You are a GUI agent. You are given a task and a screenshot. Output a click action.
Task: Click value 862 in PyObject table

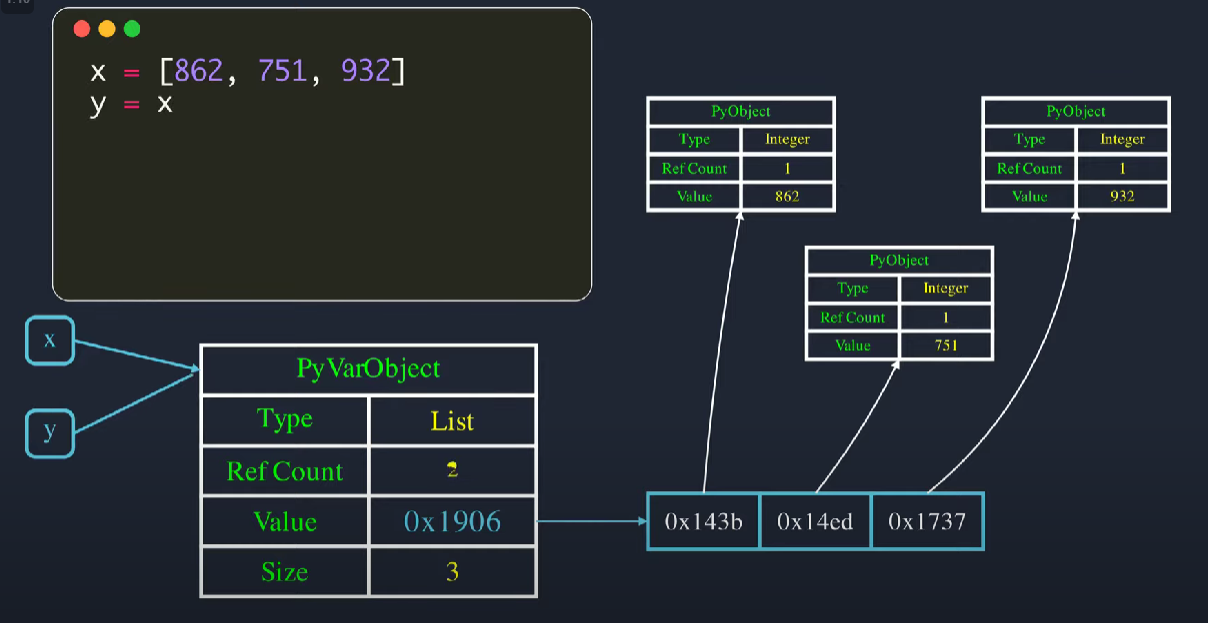click(787, 196)
